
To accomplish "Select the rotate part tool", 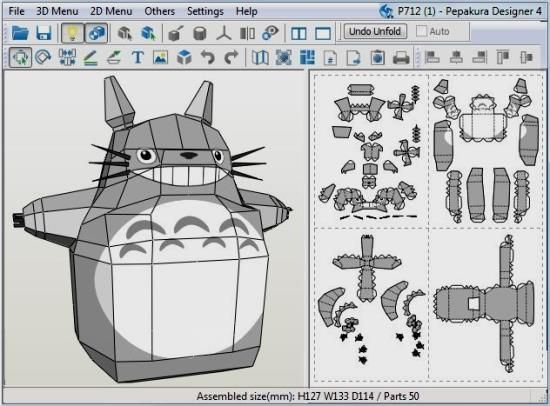I will (x=43, y=57).
